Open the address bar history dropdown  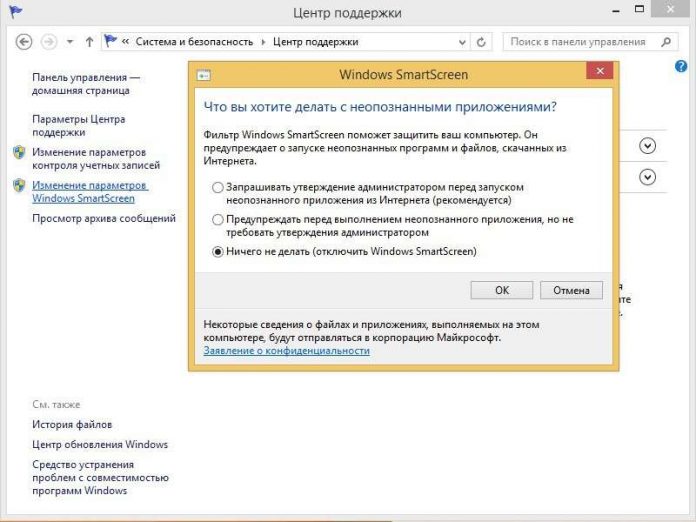462,43
